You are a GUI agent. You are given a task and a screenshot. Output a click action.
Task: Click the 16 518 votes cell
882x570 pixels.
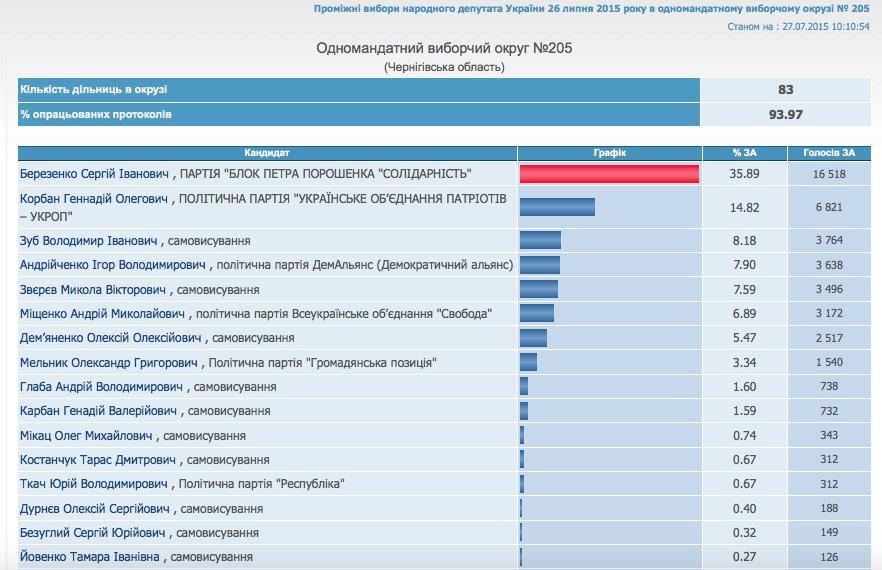point(829,174)
